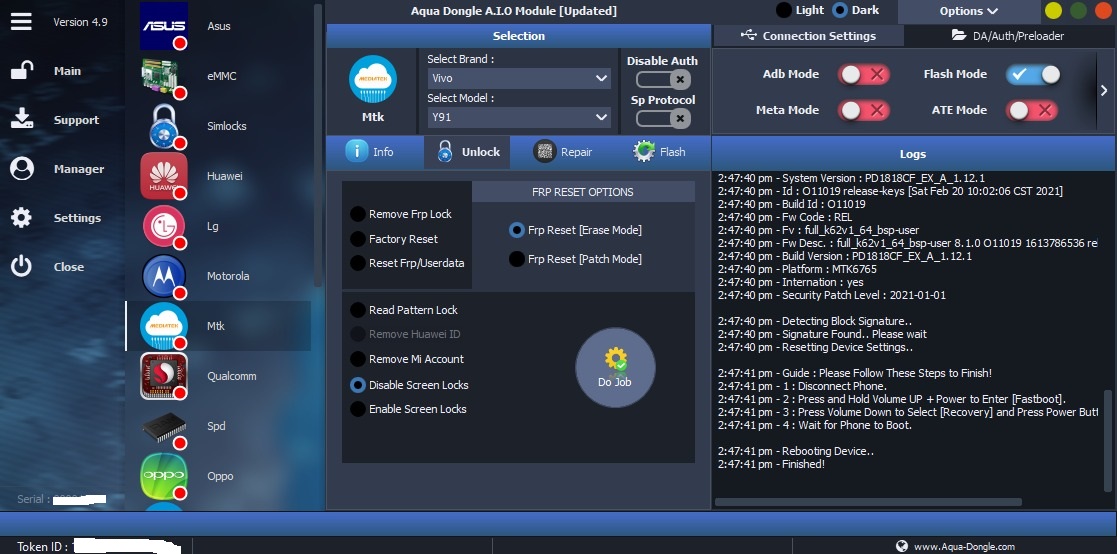Select the Motorola logo icon

click(x=164, y=276)
